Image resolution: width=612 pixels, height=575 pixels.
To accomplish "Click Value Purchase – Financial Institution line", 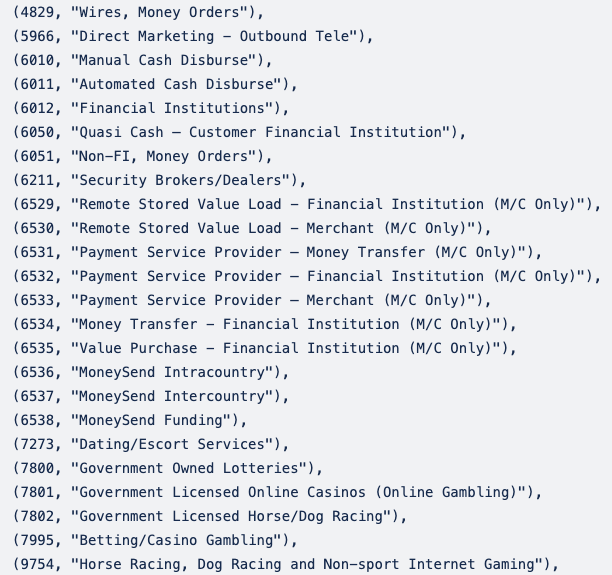I will tap(265, 348).
